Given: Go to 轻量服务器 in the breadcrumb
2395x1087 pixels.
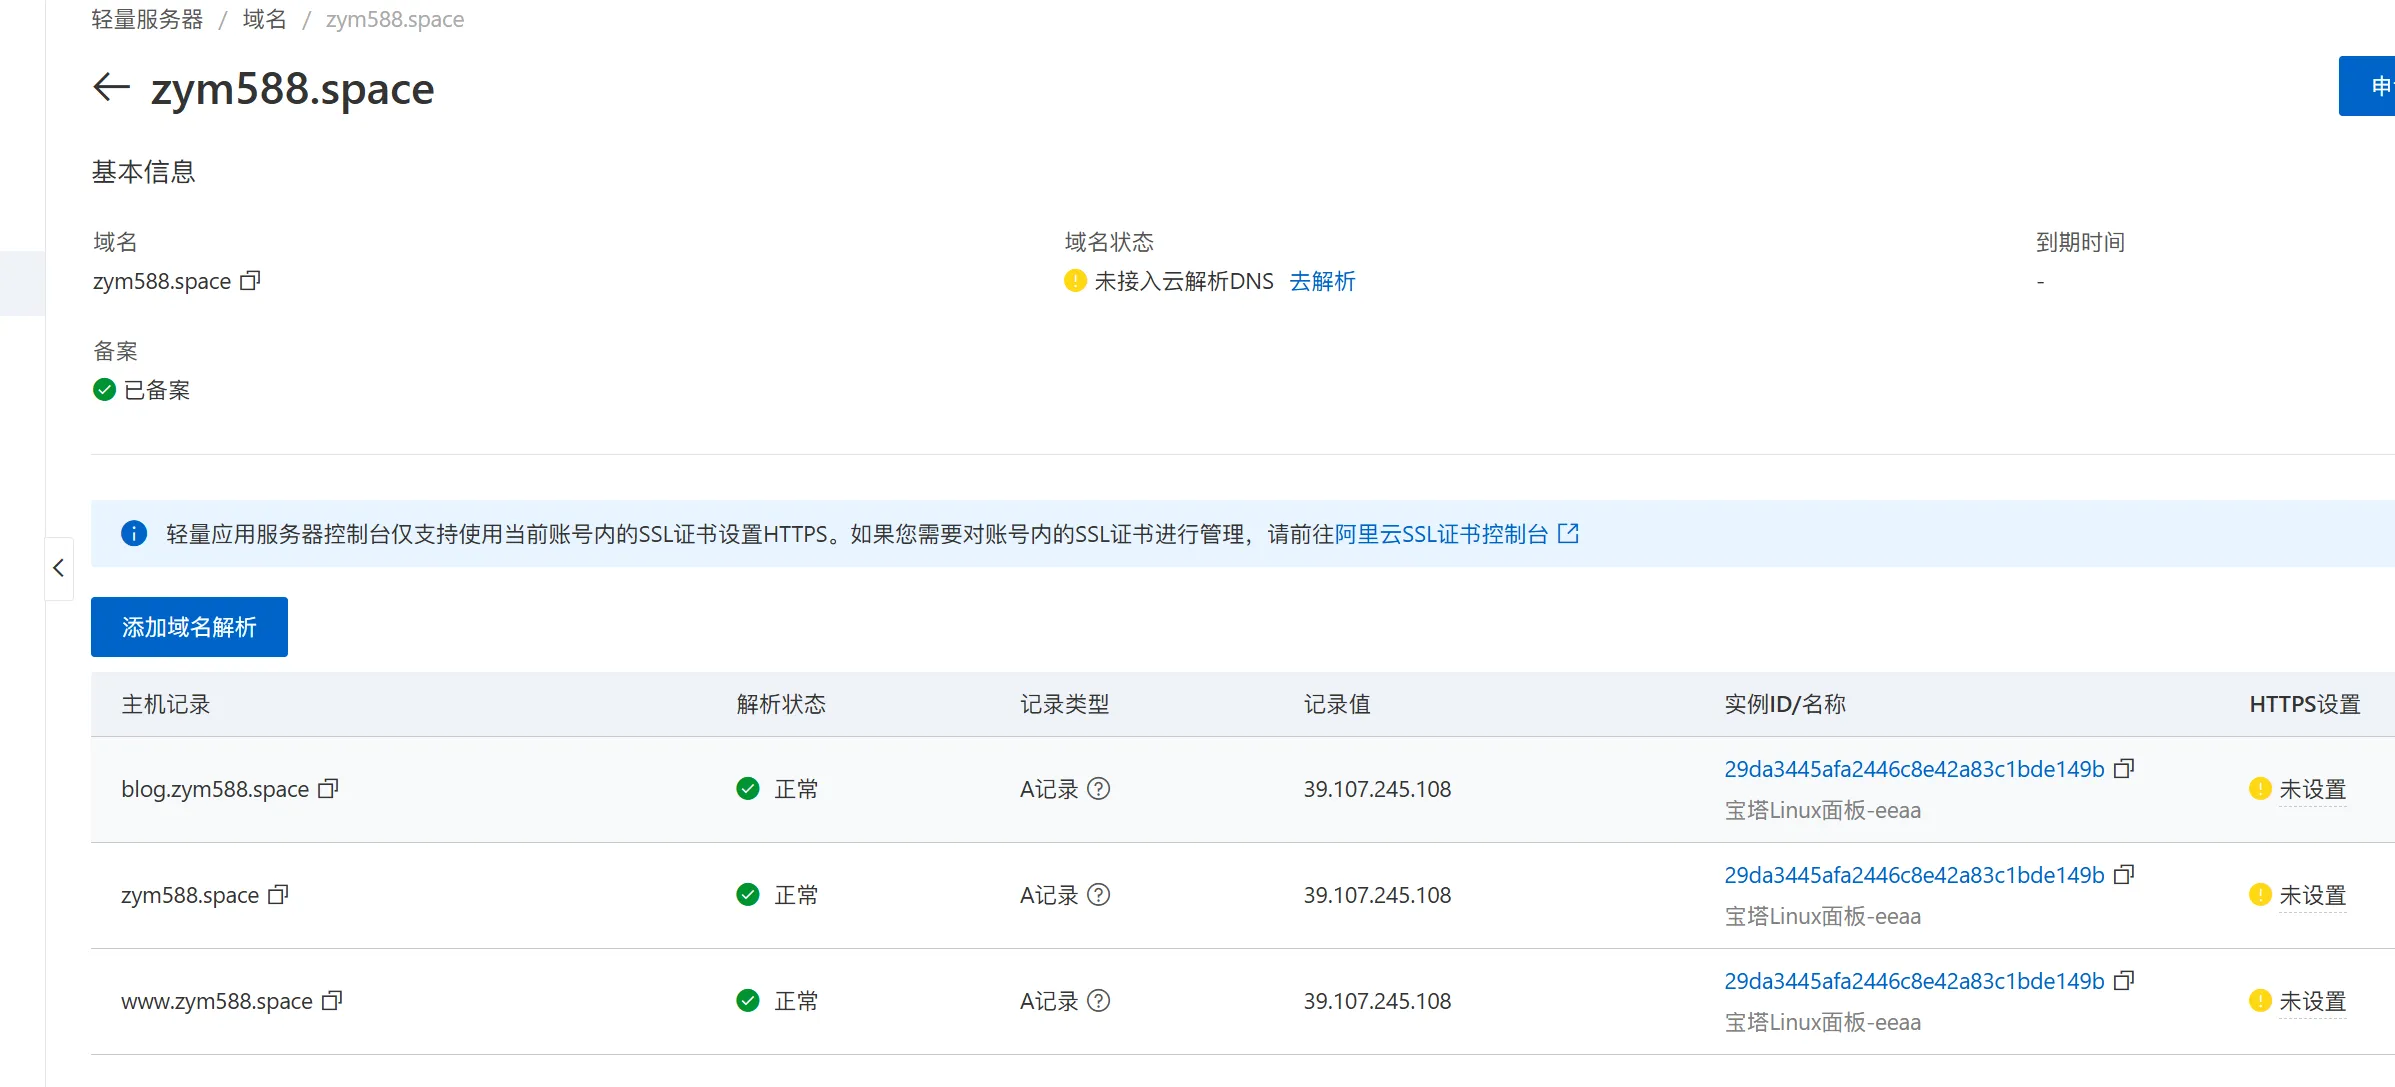Looking at the screenshot, I should point(147,19).
